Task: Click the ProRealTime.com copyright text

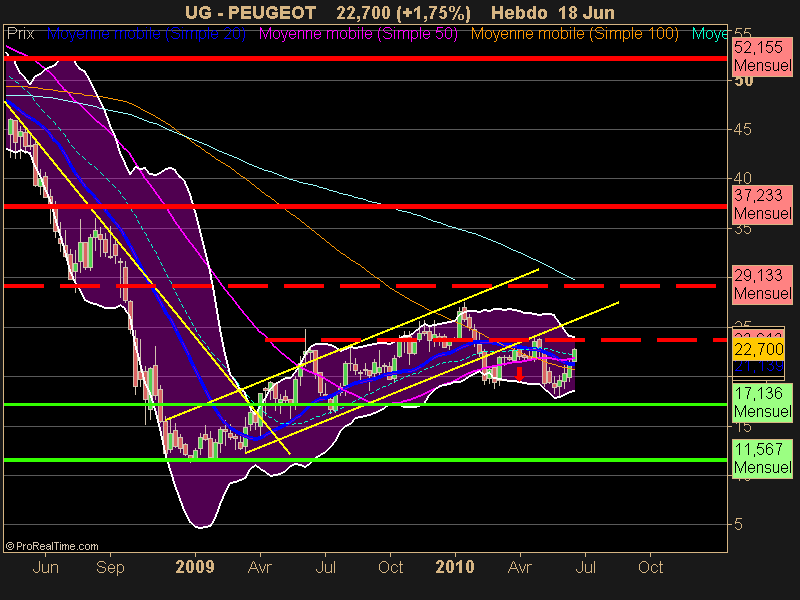Action: tap(52, 546)
